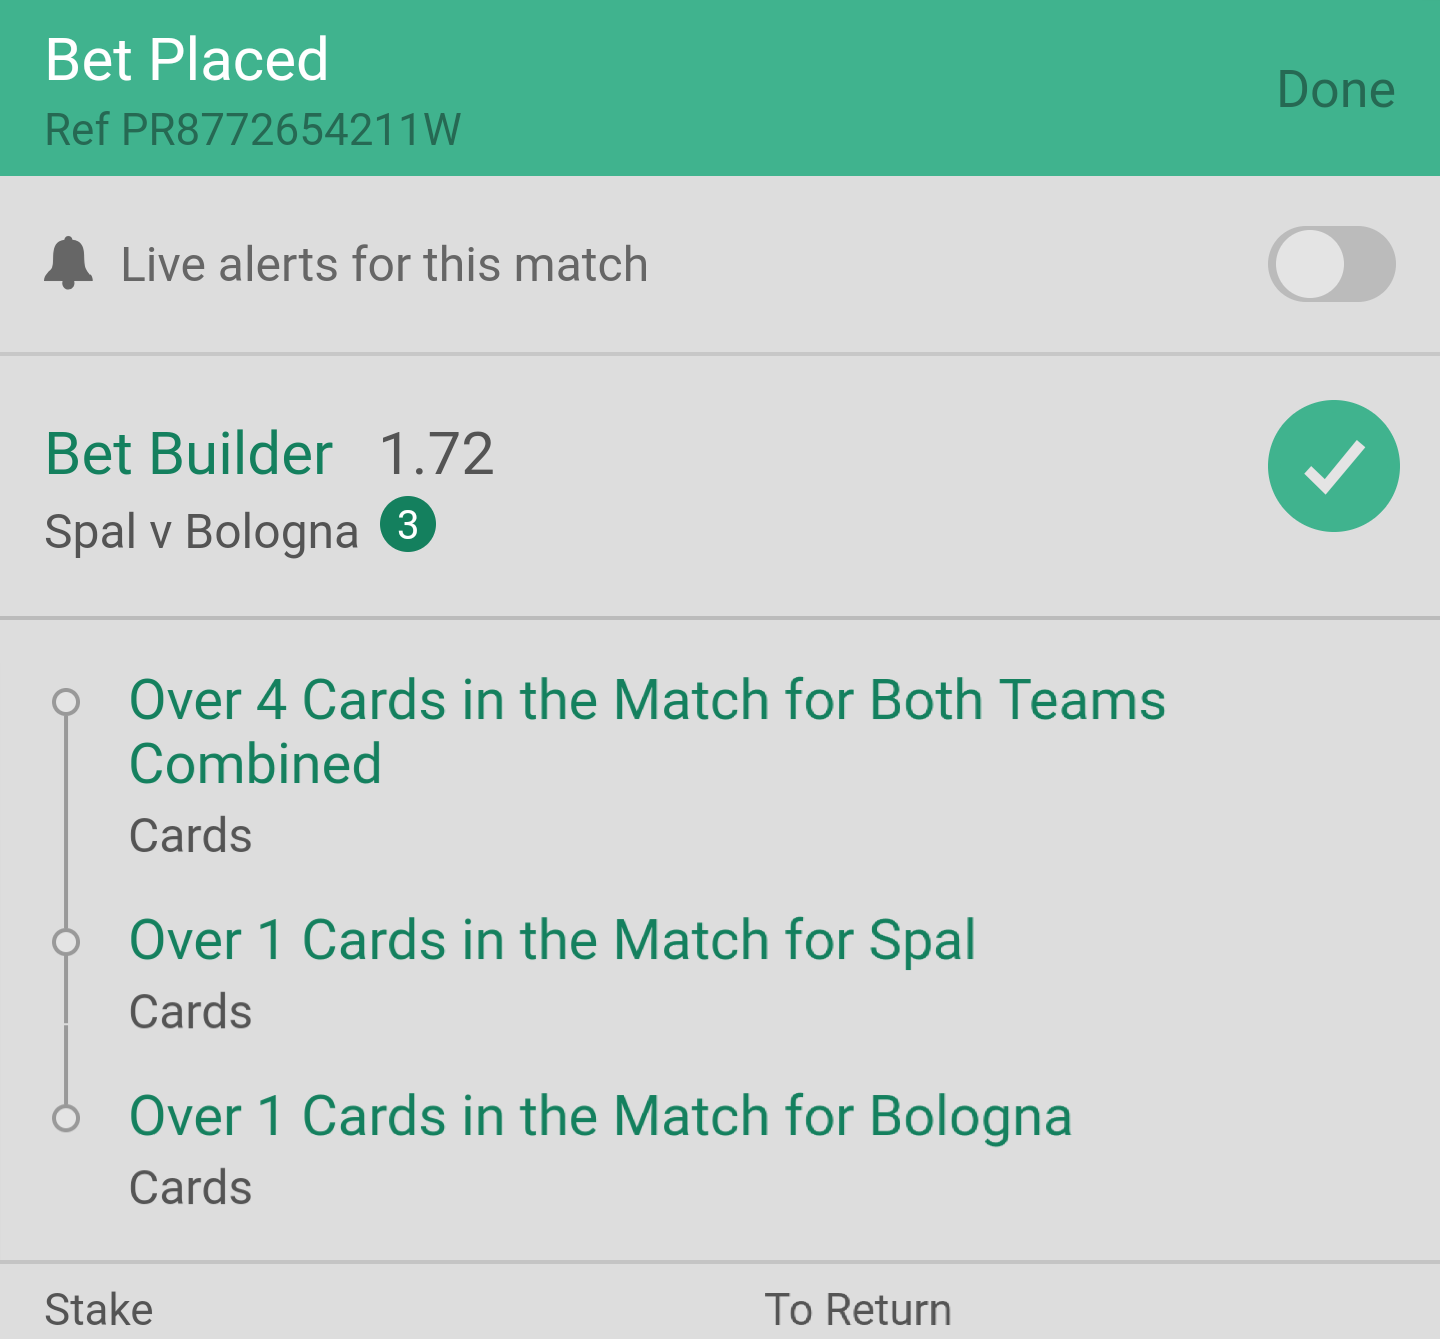Select Over 1 Cards in the Match for Bologna
This screenshot has width=1440, height=1339.
click(x=601, y=1117)
